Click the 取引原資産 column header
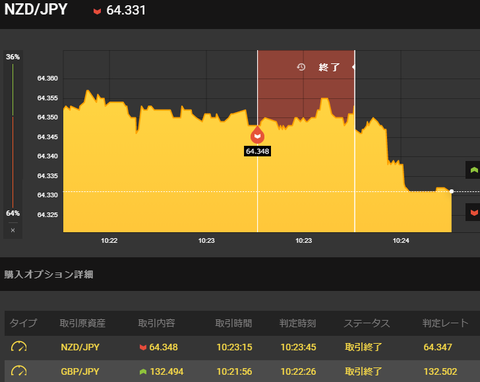This screenshot has height=382, width=480. [82, 323]
